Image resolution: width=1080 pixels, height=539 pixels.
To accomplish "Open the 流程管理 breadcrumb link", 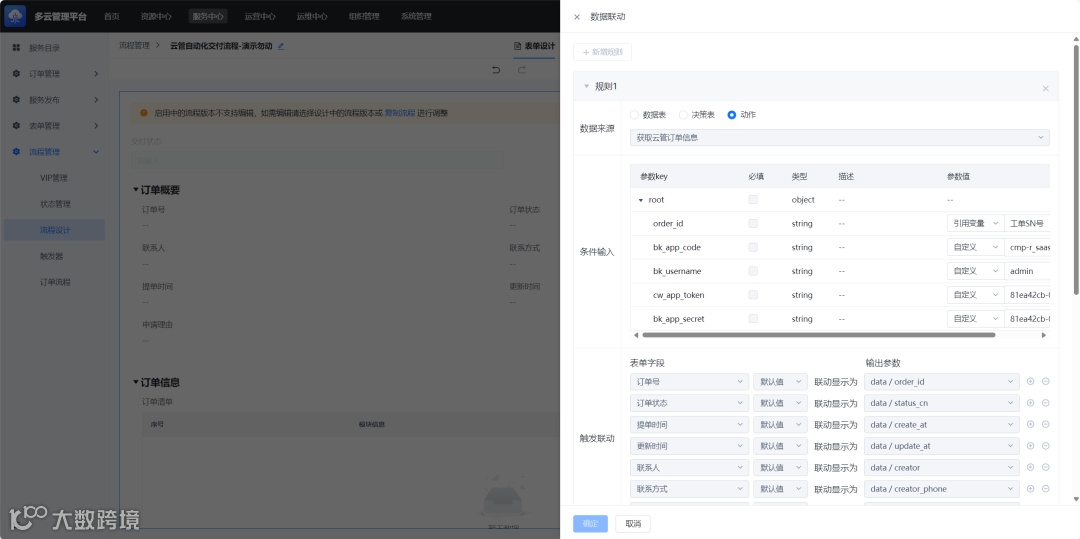I will click(x=134, y=46).
